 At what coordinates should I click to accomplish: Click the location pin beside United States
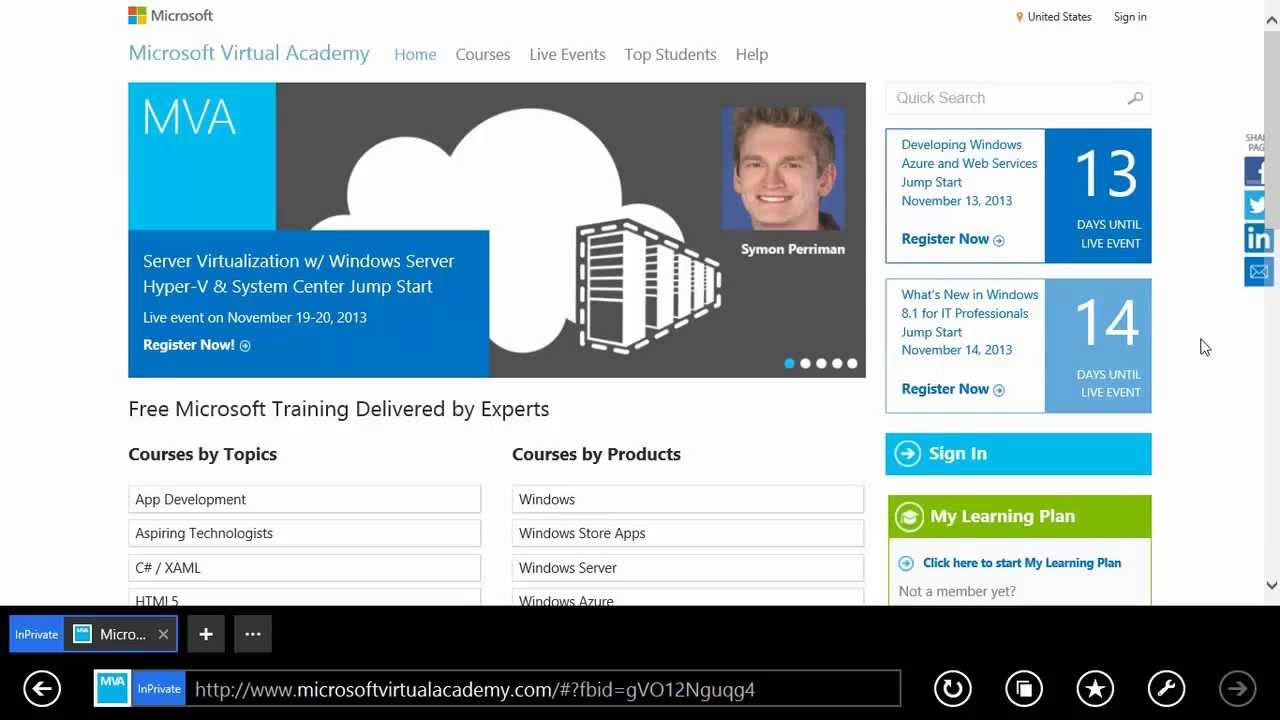(x=1020, y=17)
